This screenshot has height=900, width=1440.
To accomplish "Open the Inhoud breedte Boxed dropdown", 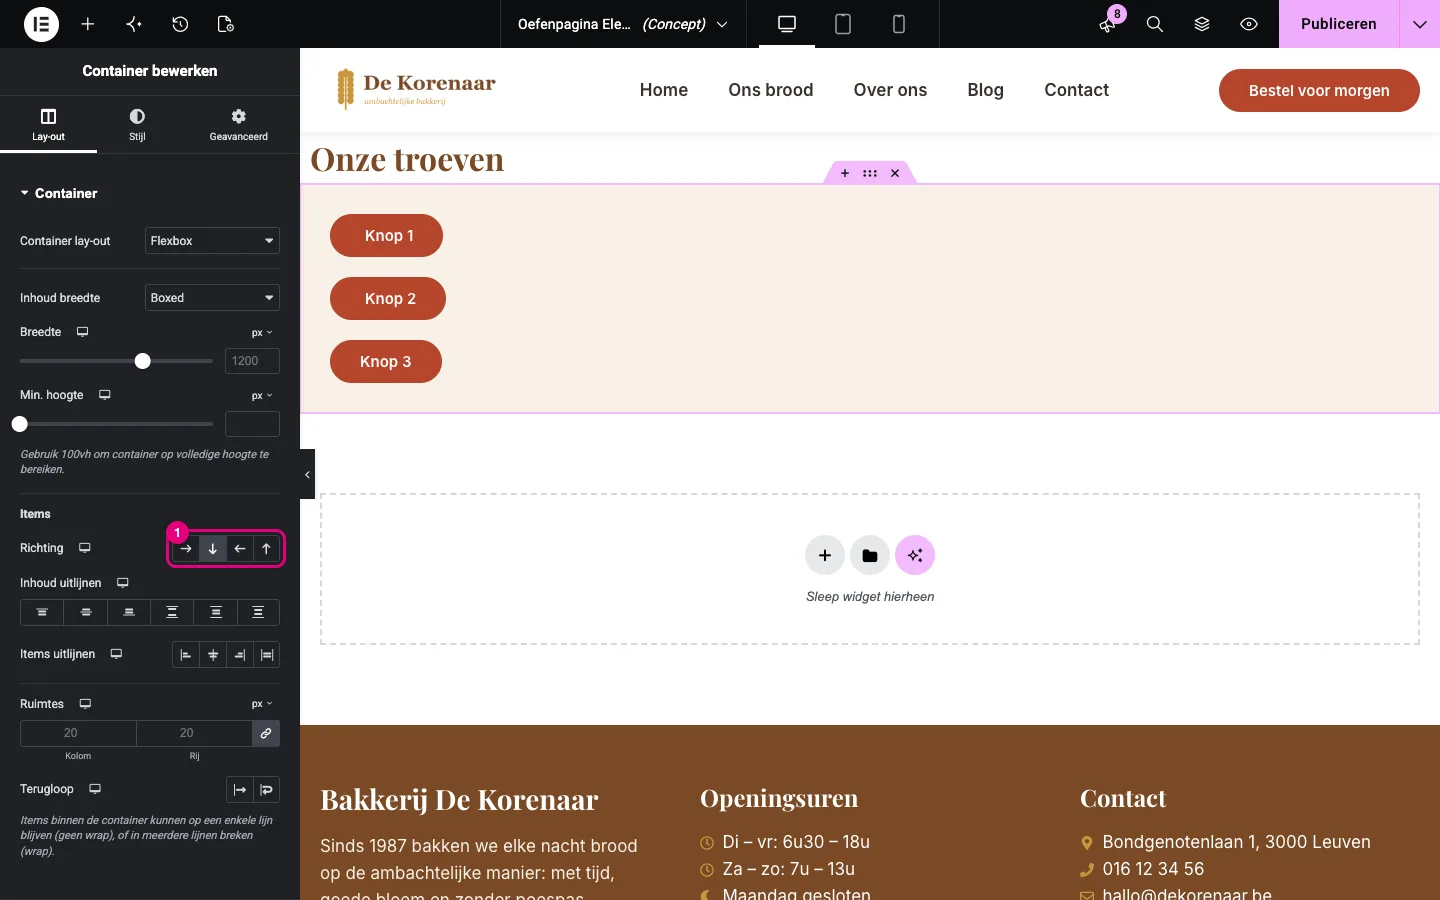I will coord(212,298).
